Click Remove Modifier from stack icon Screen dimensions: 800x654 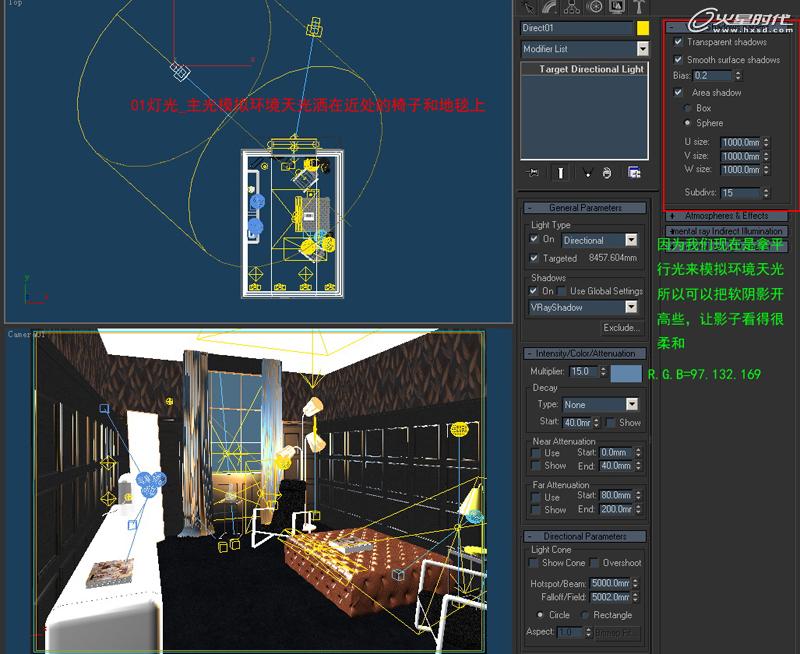tap(607, 173)
